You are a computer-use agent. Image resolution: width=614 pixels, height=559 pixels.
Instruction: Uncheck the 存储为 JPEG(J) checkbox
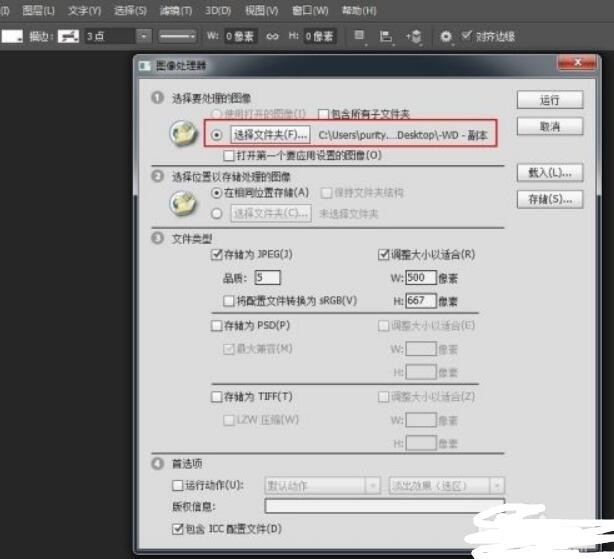[x=217, y=255]
